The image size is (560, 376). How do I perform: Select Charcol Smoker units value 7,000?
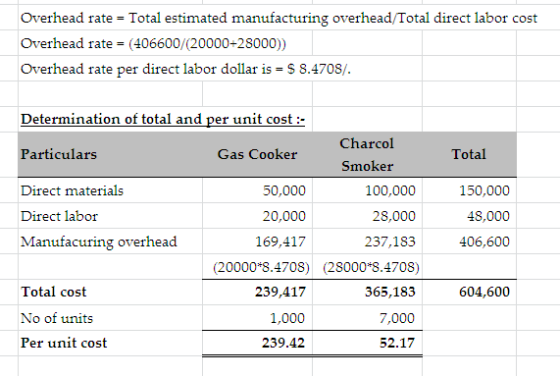tap(397, 318)
